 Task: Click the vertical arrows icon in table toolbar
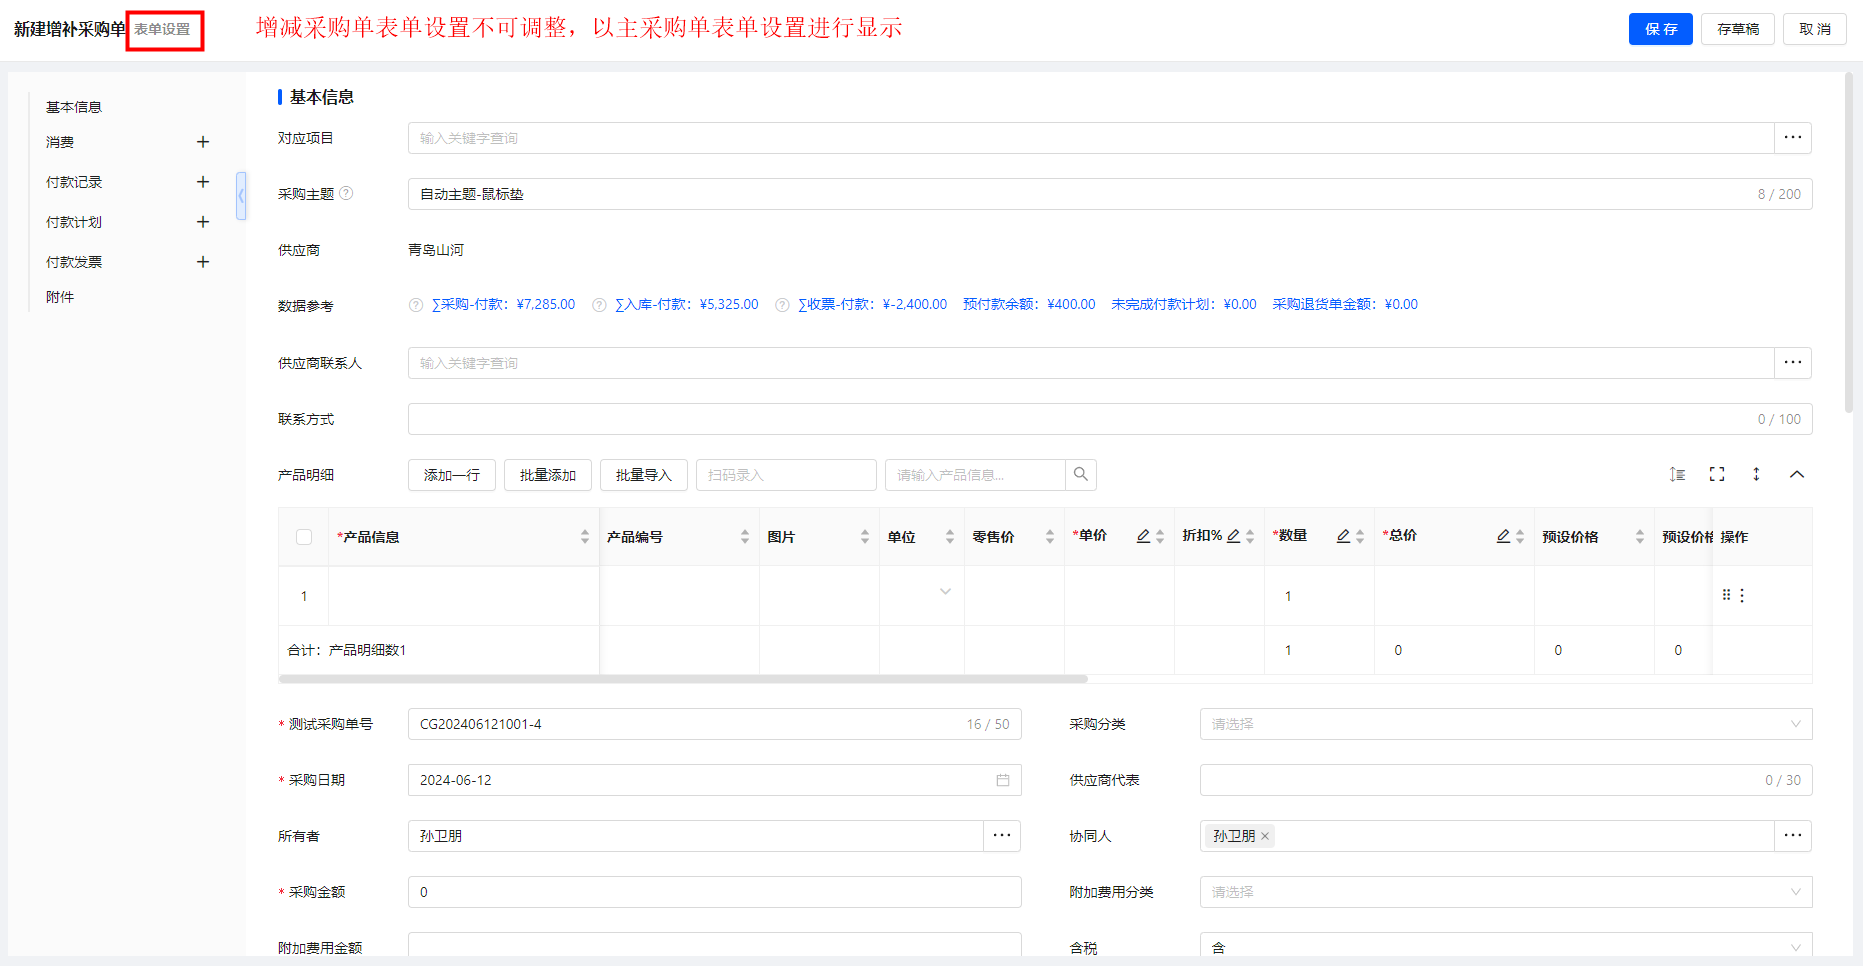tap(1756, 474)
